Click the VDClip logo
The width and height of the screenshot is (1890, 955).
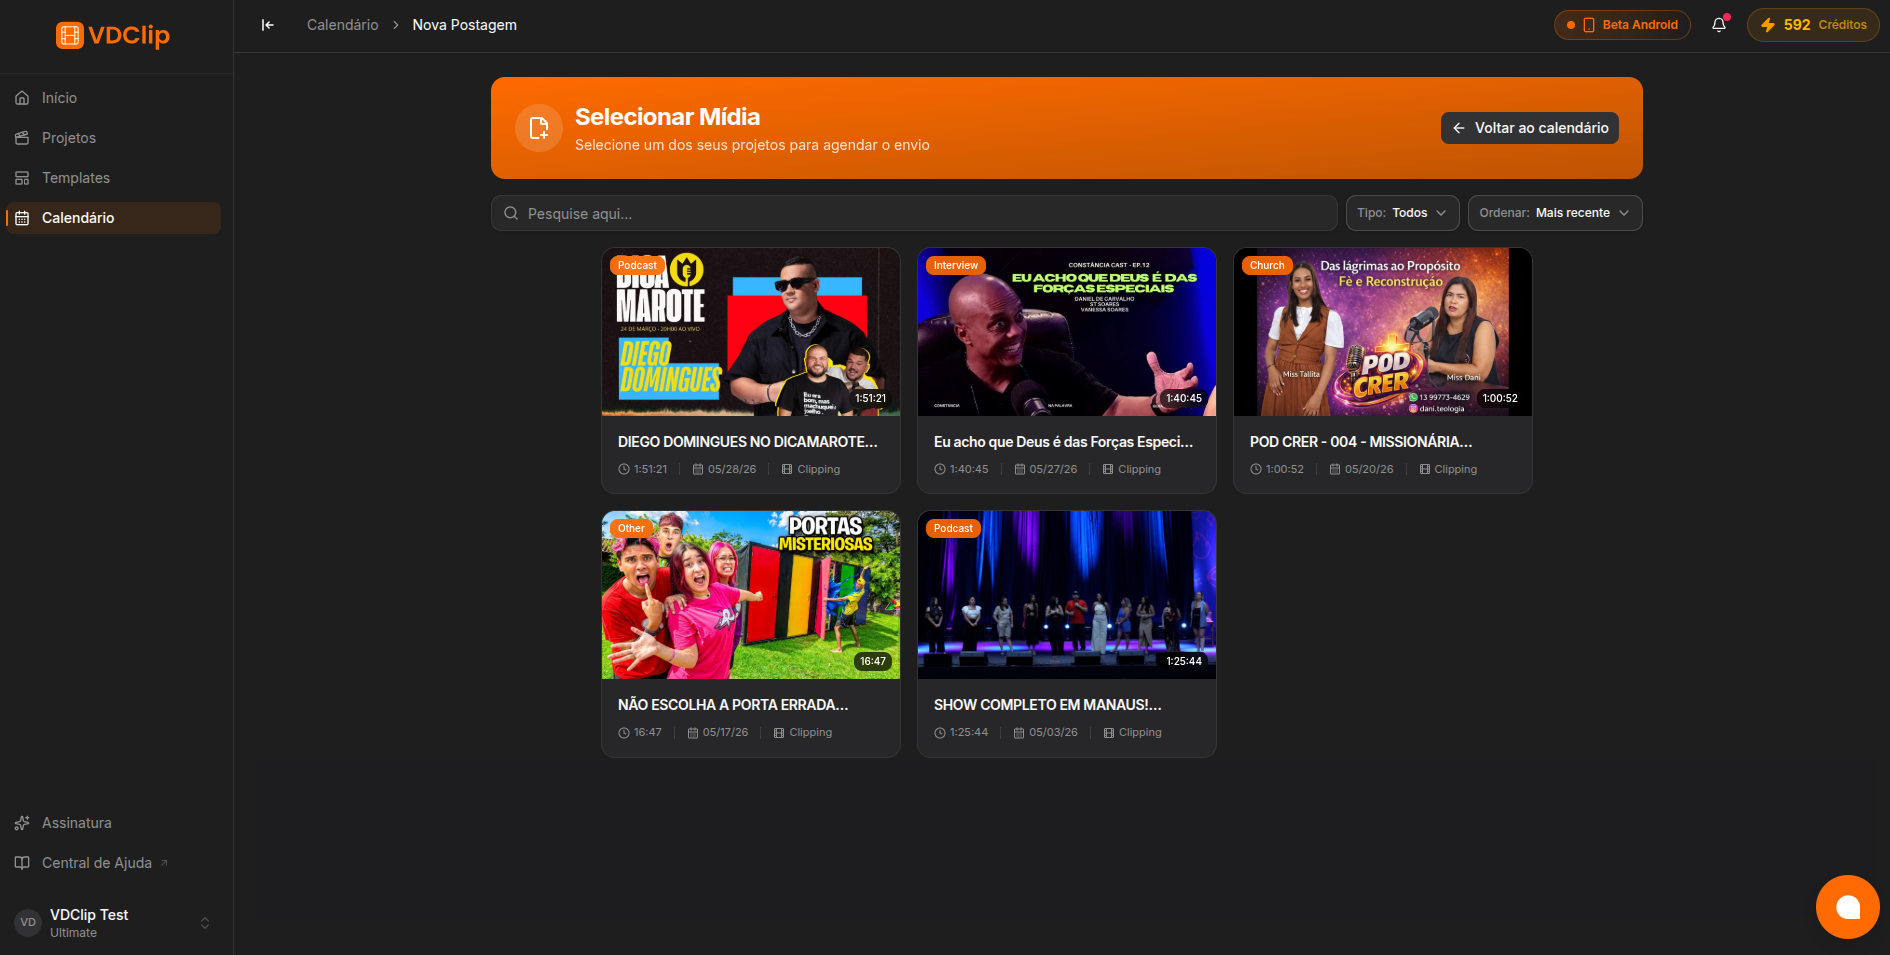113,35
